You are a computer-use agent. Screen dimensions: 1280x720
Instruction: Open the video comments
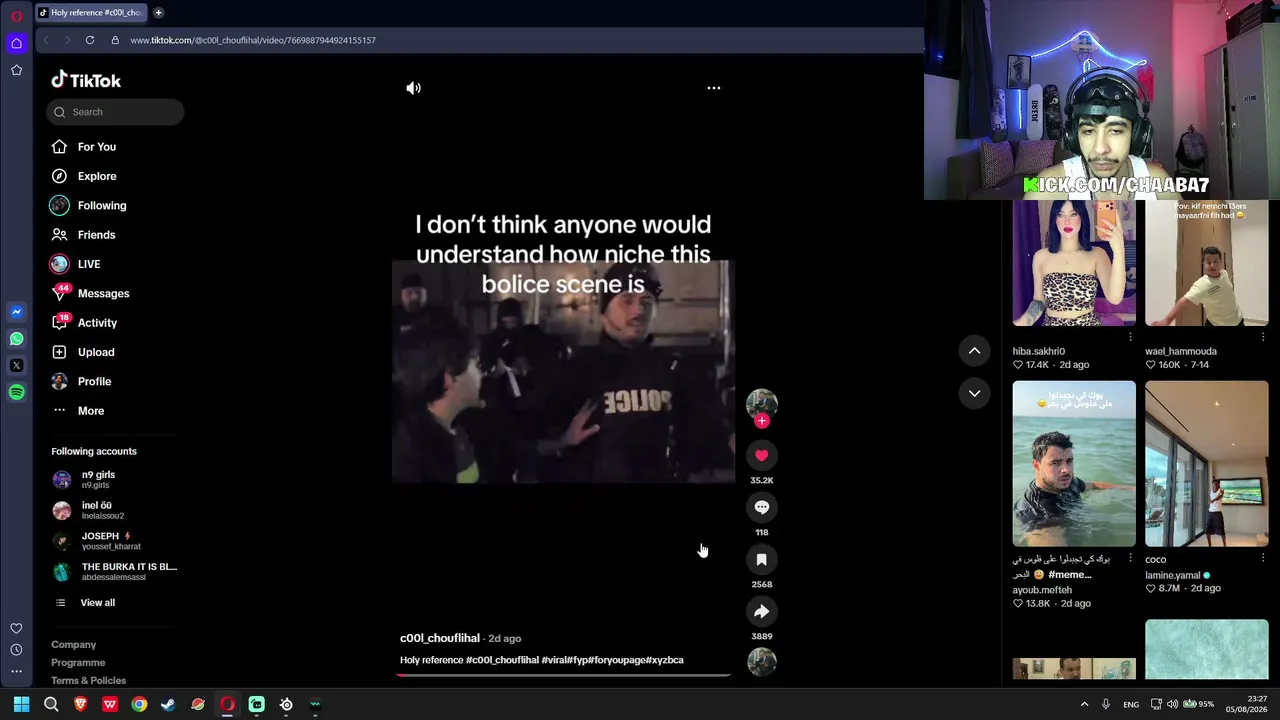[x=762, y=507]
